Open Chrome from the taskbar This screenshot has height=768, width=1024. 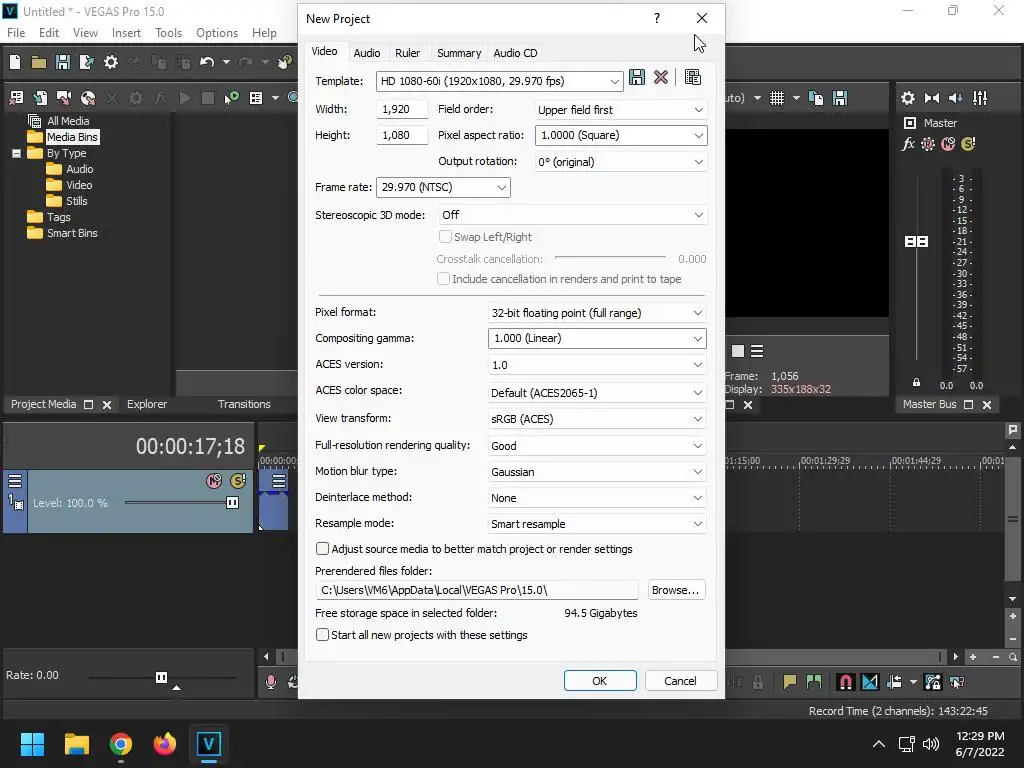(121, 744)
